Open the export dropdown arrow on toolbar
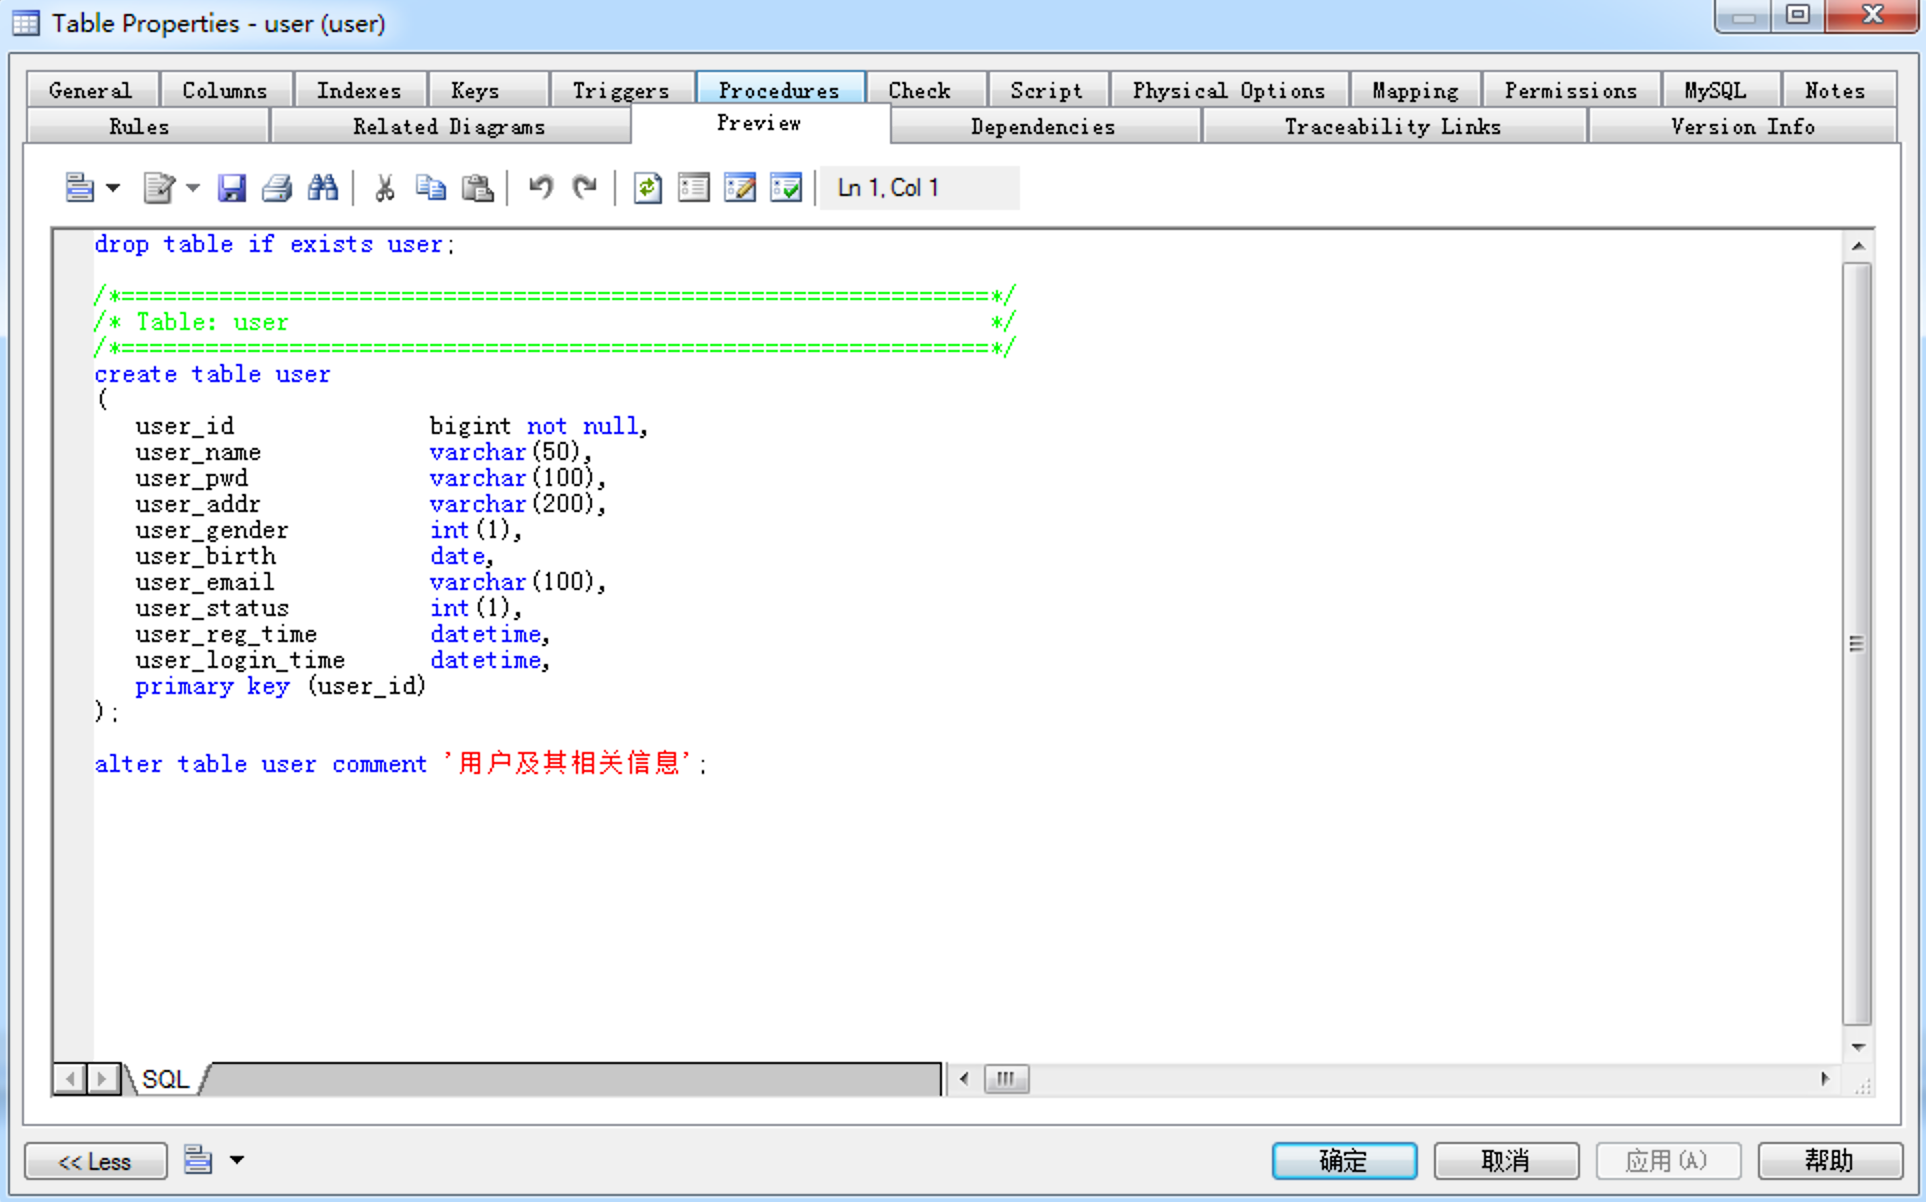1926x1202 pixels. (113, 188)
